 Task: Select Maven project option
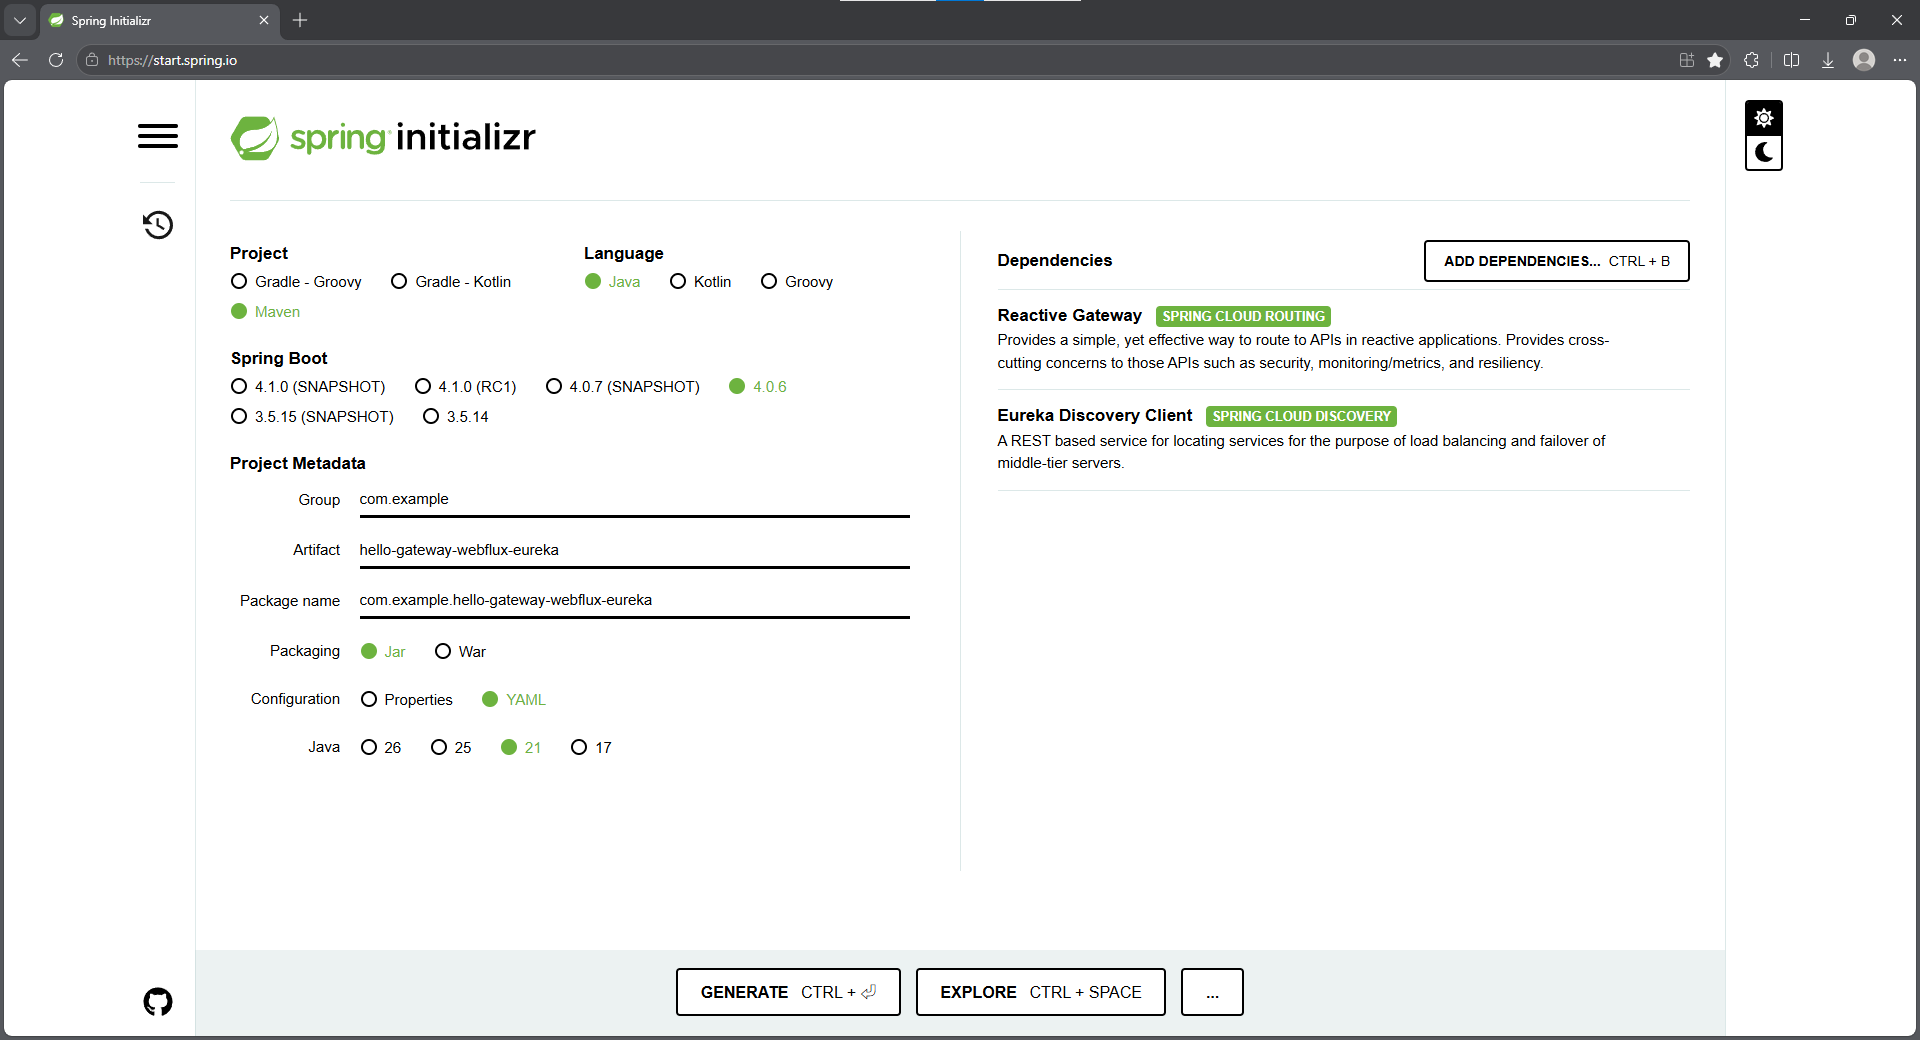[x=266, y=312]
